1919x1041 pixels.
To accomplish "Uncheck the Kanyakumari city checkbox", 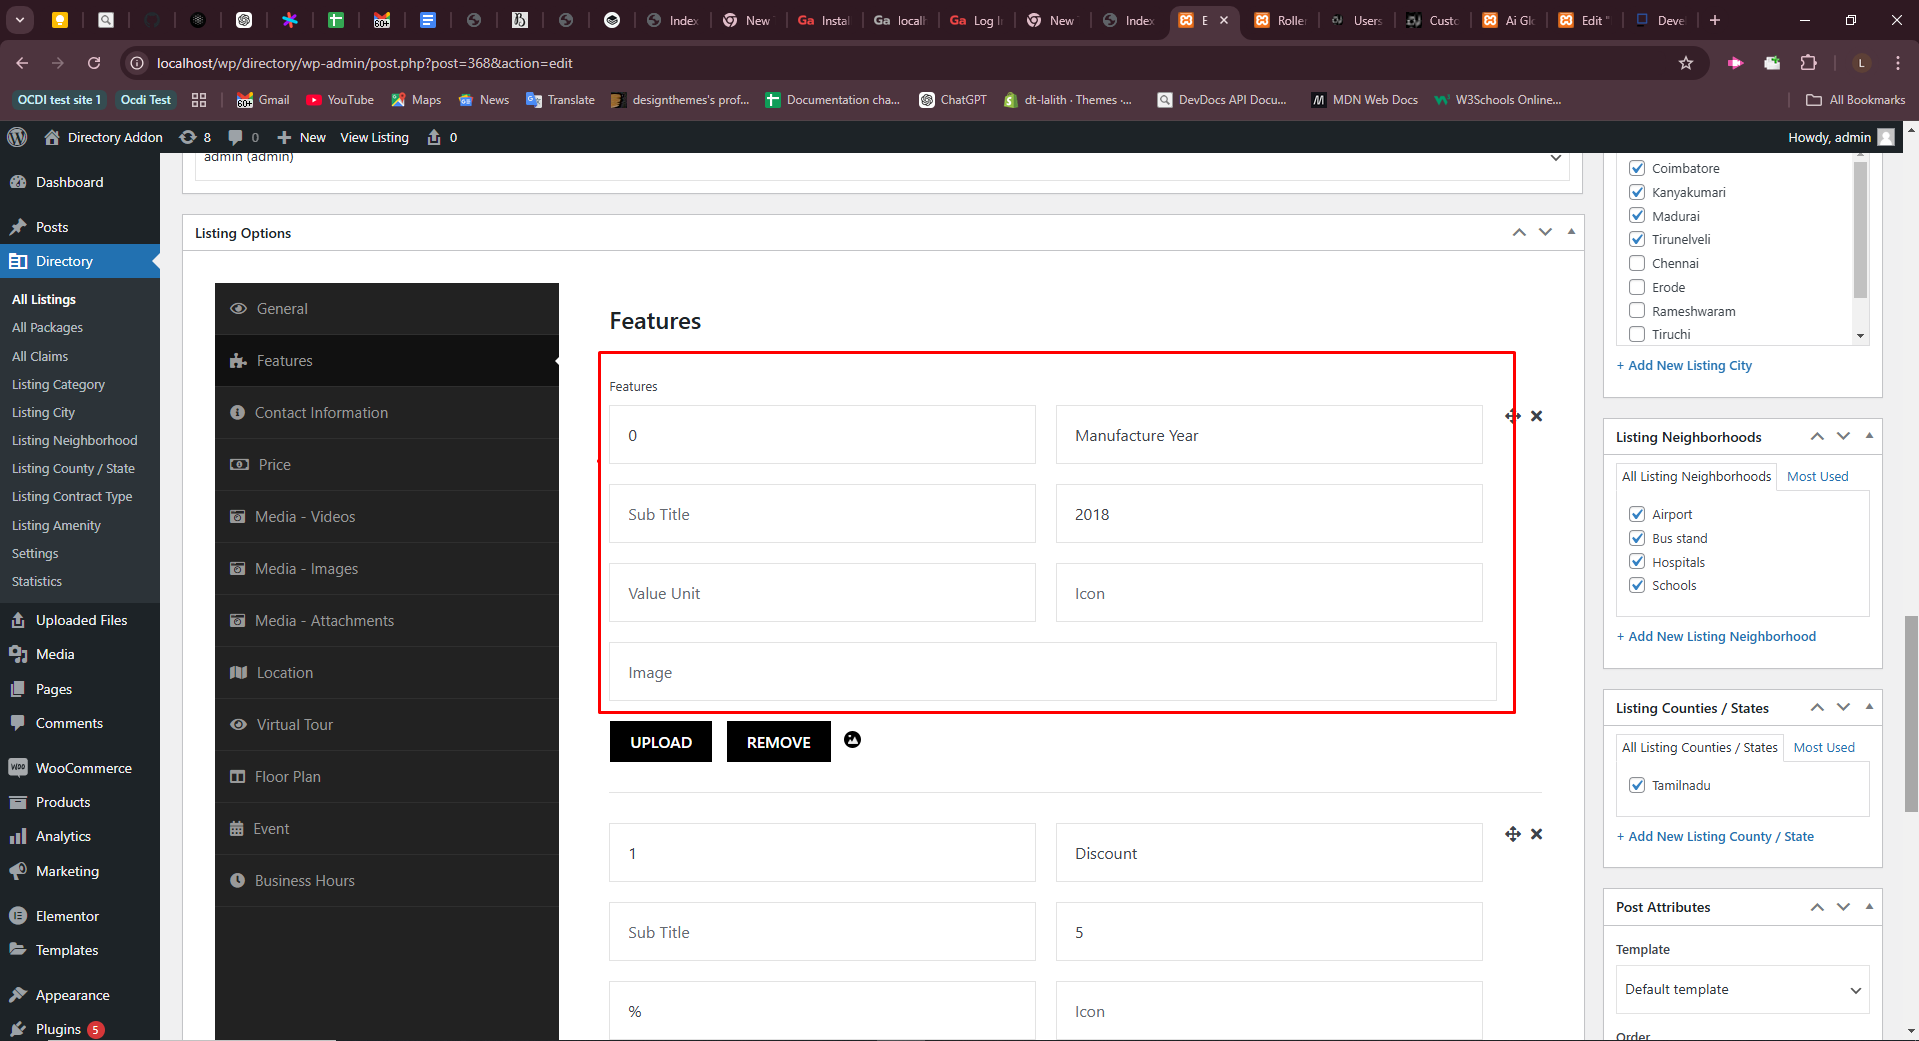I will pyautogui.click(x=1637, y=192).
